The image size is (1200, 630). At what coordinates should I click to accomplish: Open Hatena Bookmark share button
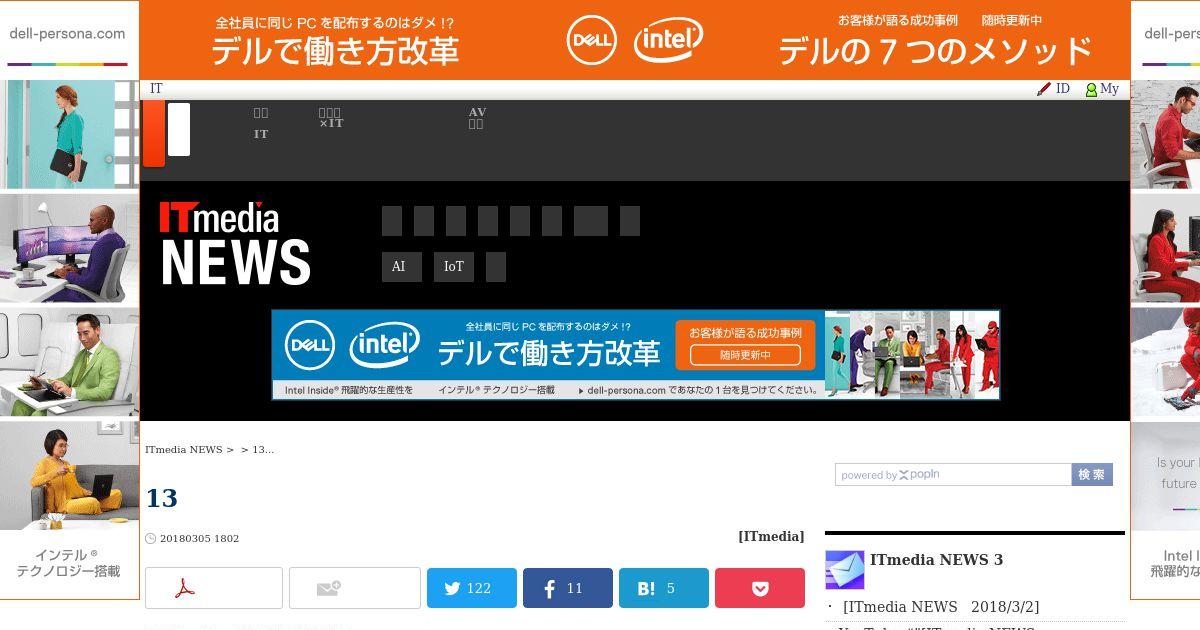pyautogui.click(x=664, y=588)
